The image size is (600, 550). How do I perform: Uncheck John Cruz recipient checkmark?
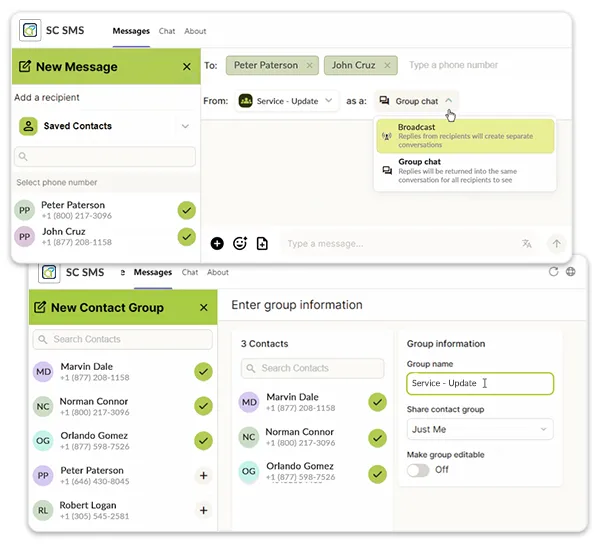187,237
